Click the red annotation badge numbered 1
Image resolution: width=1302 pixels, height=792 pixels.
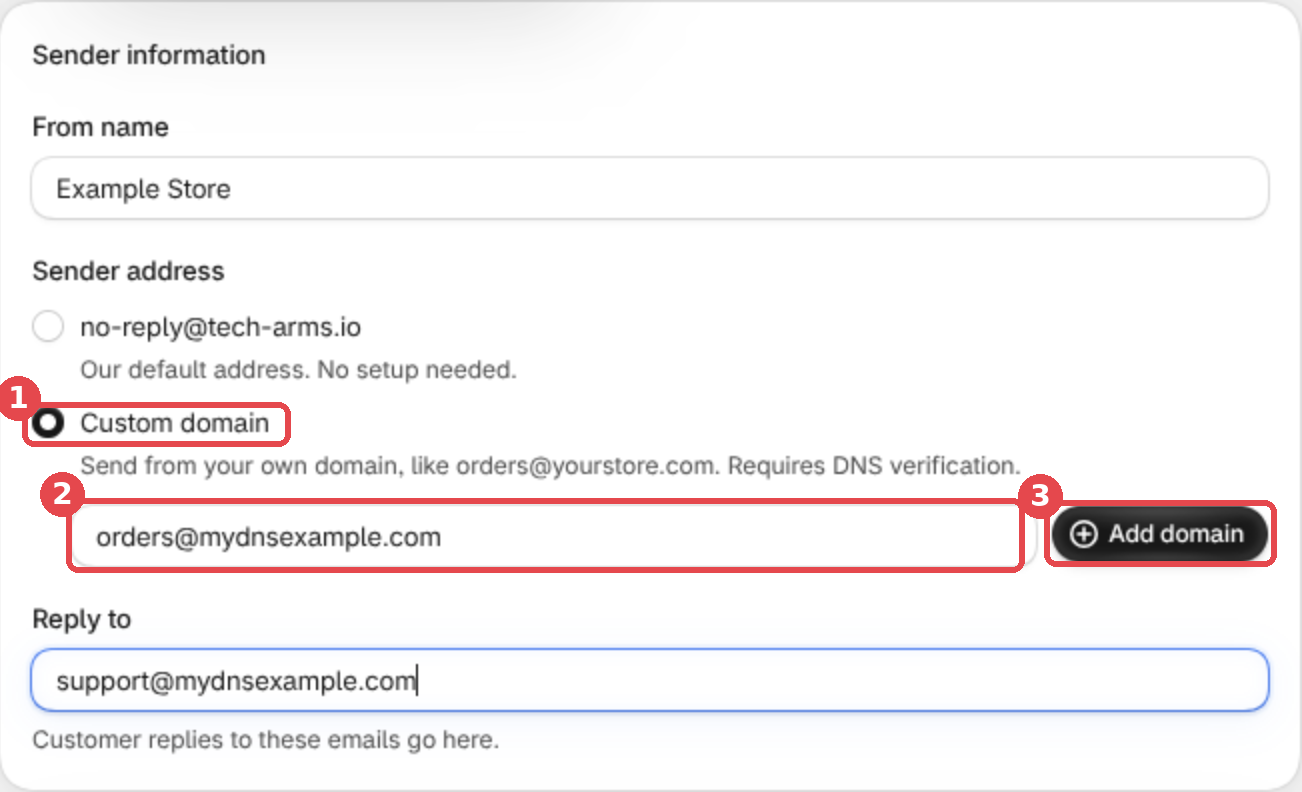point(15,400)
